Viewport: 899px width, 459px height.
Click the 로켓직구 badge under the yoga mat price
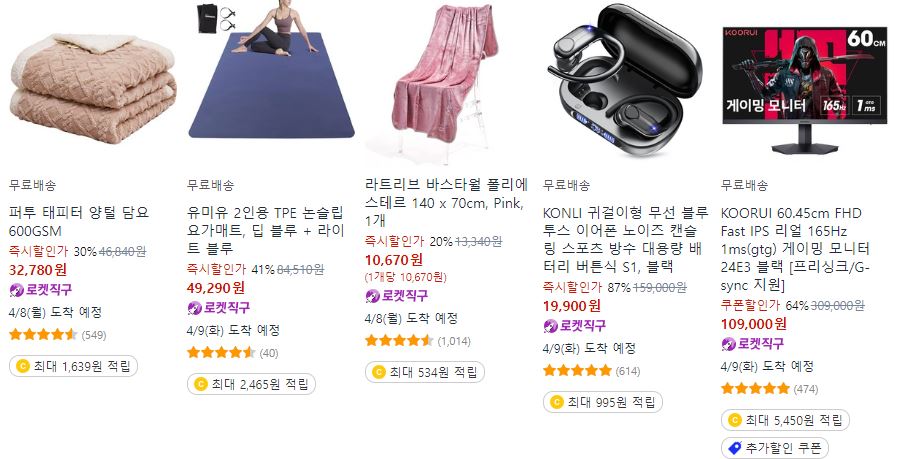(218, 308)
